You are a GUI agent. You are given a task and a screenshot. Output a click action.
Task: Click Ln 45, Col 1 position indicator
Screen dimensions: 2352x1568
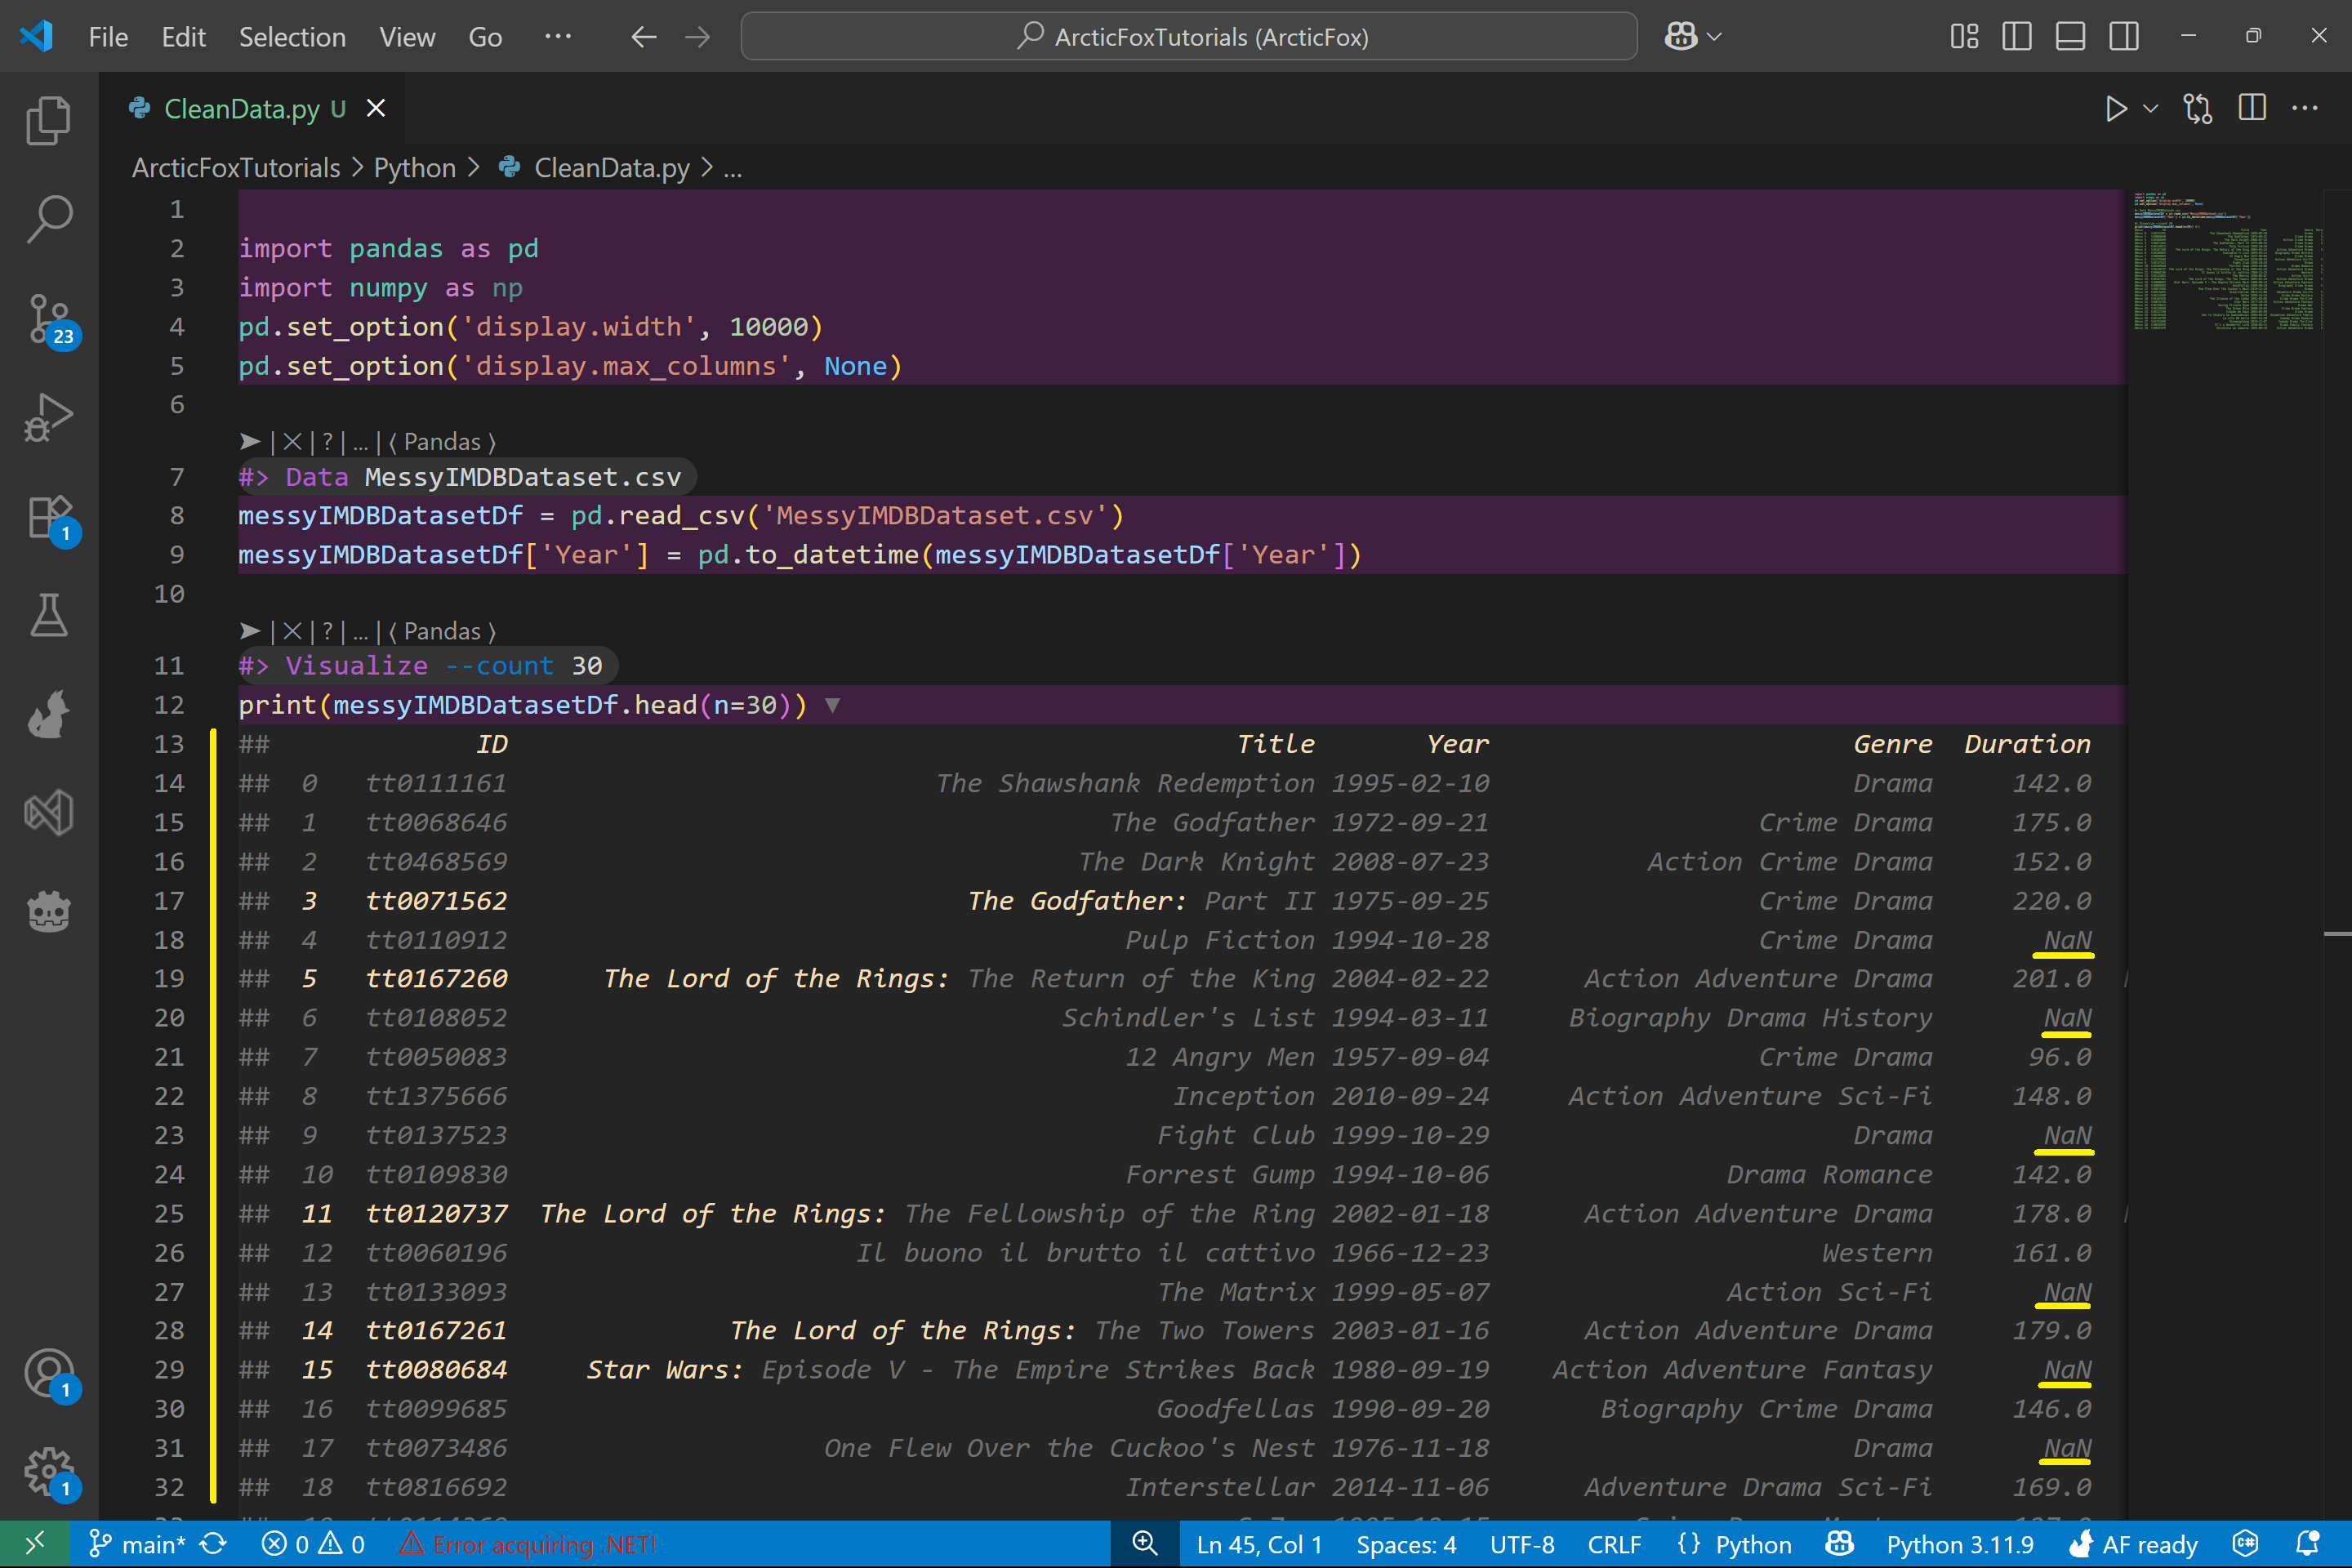coord(1259,1544)
